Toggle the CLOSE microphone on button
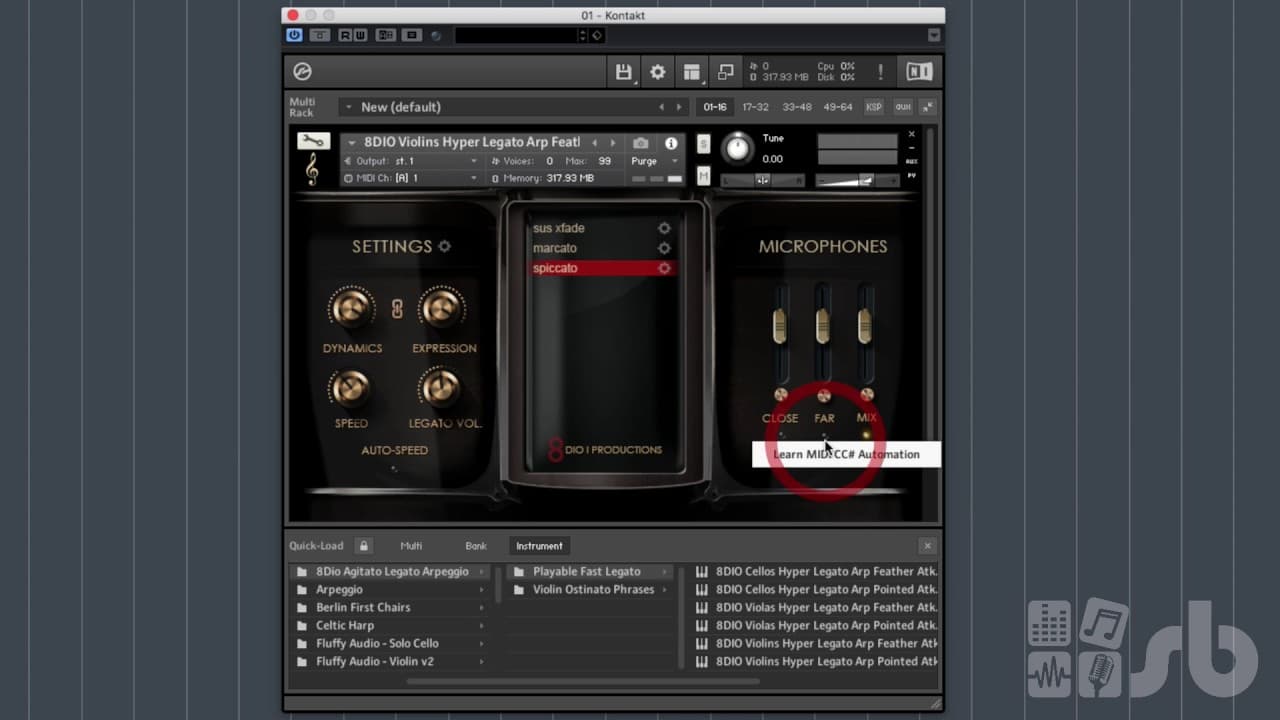 pos(781,395)
